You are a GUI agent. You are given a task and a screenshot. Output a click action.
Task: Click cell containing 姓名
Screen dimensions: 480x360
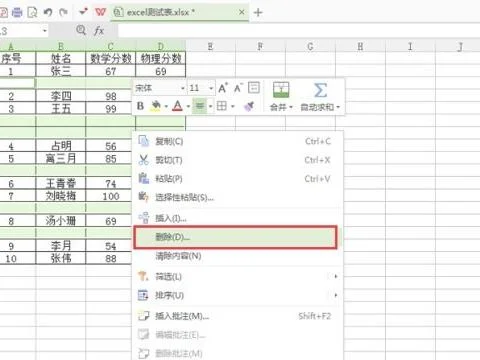point(61,59)
